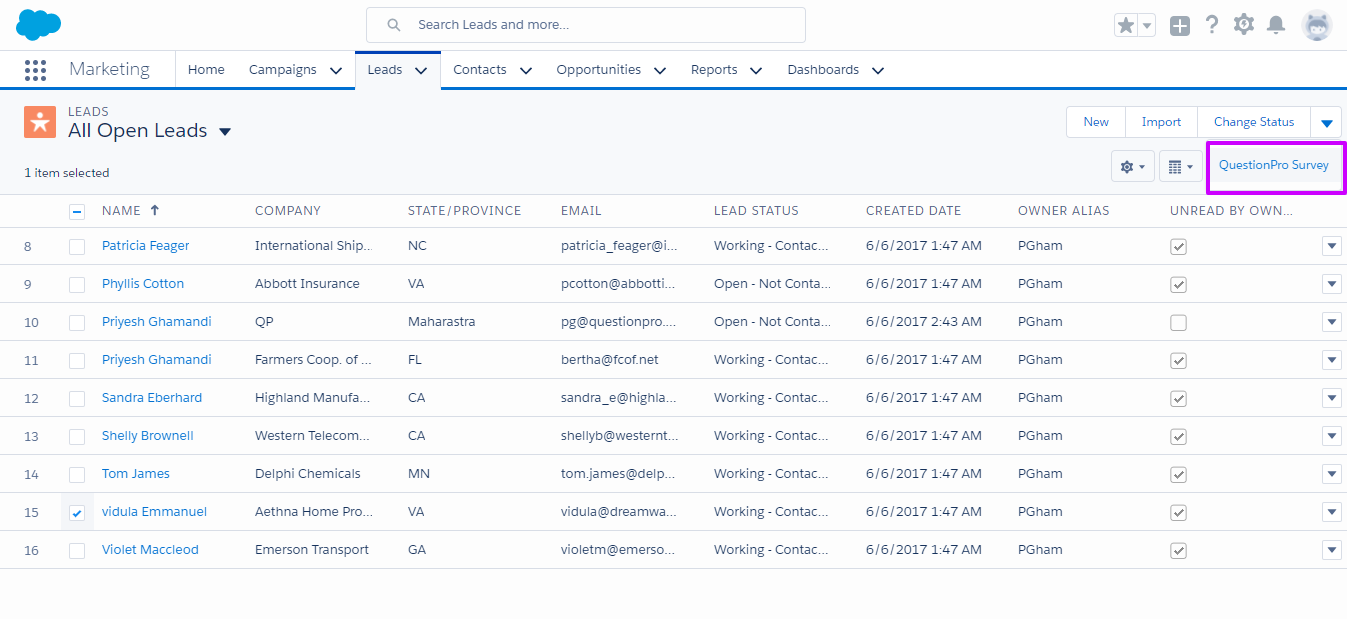This screenshot has height=619, width=1347.
Task: Select the Patricia Feager row checkbox
Action: (77, 246)
